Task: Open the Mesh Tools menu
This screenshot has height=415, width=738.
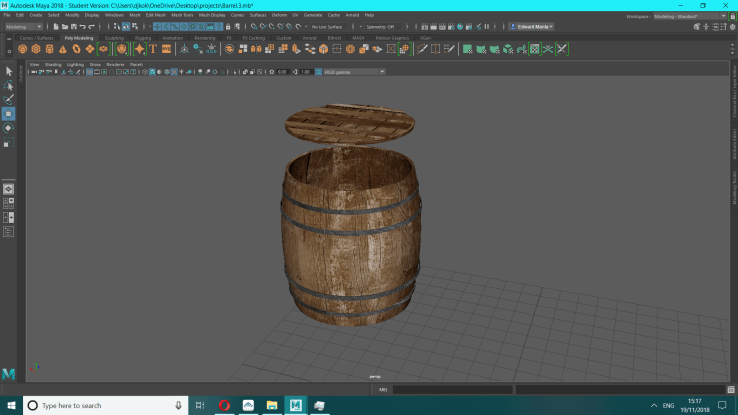Action: pos(182,16)
